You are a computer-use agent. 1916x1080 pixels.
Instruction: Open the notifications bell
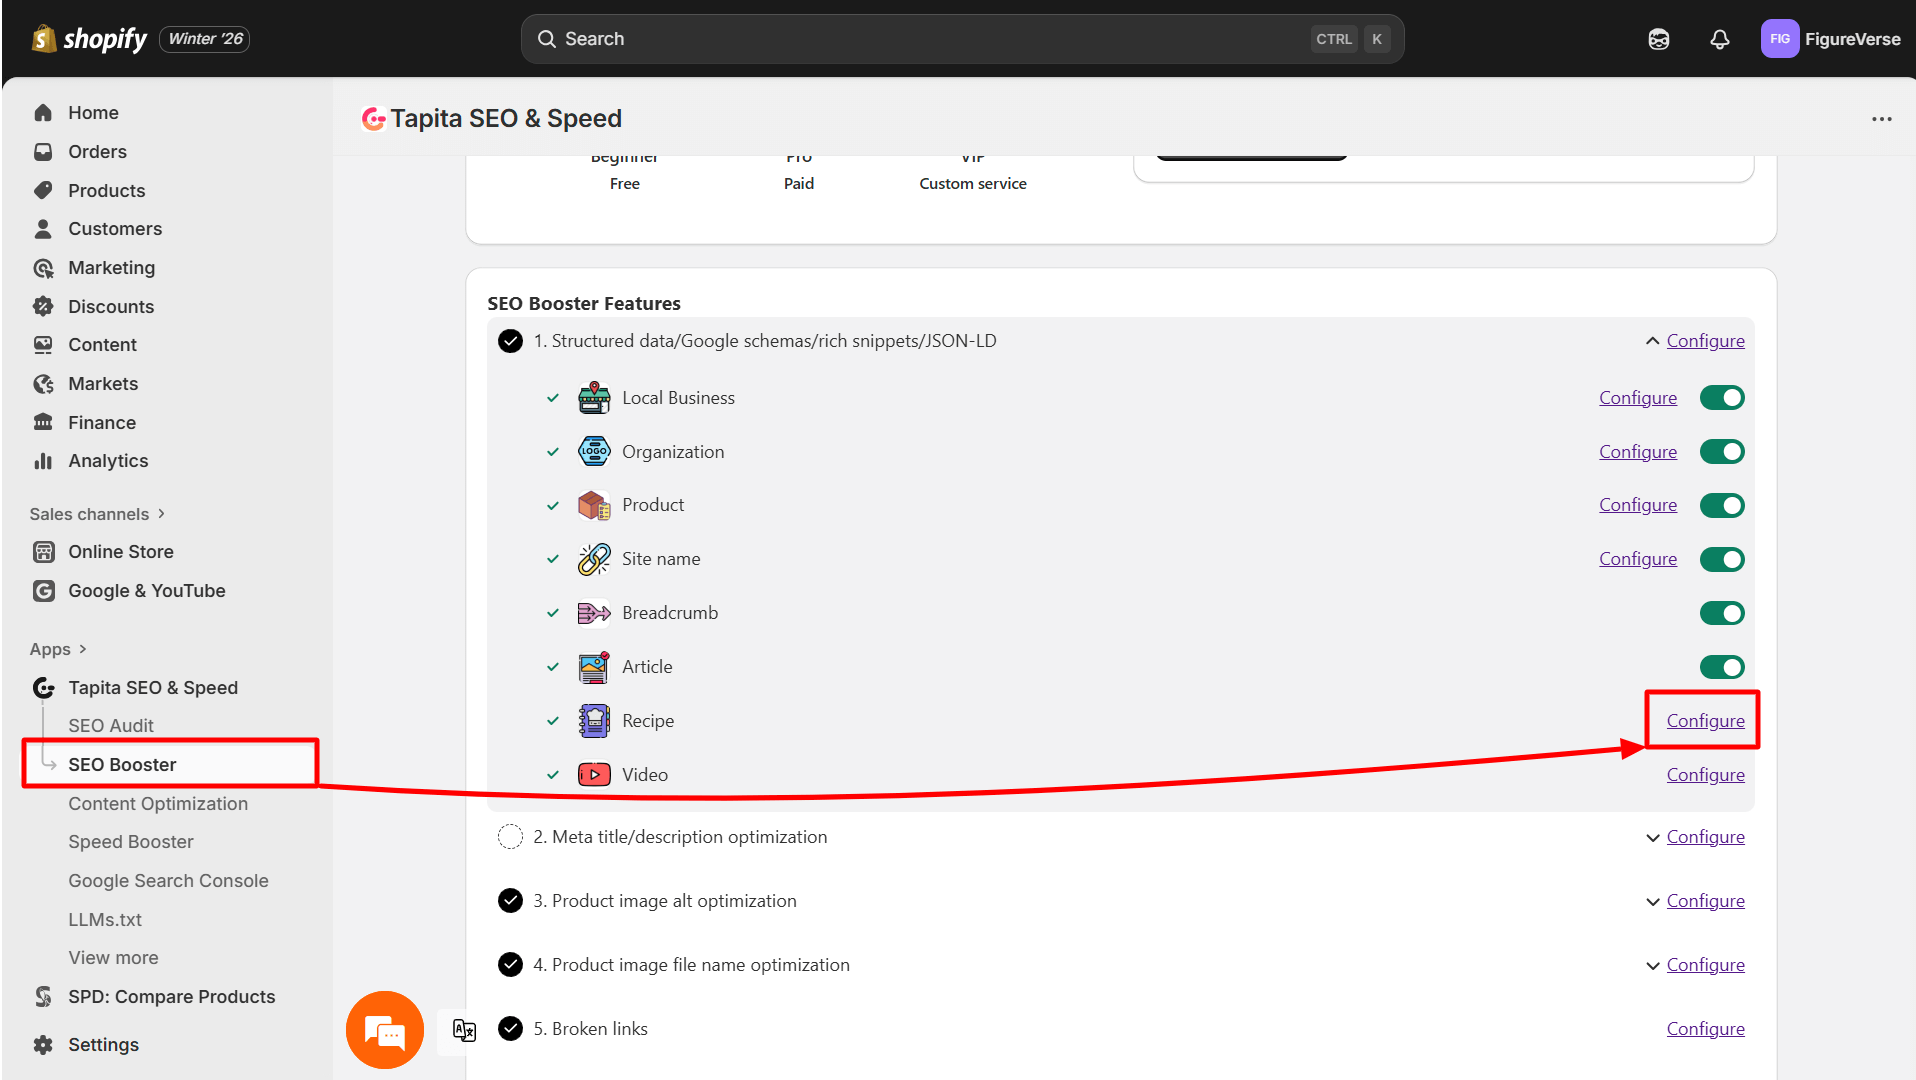coord(1720,39)
